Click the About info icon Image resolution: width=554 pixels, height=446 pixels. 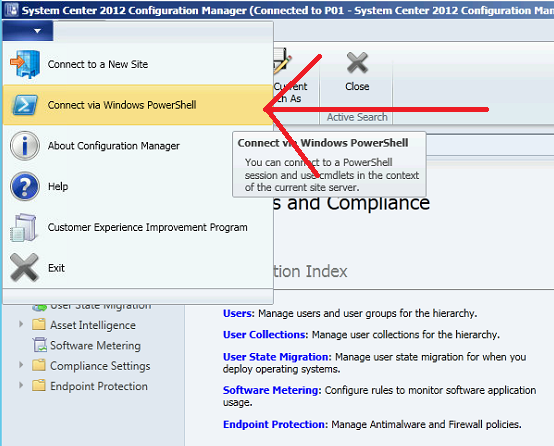click(x=25, y=146)
